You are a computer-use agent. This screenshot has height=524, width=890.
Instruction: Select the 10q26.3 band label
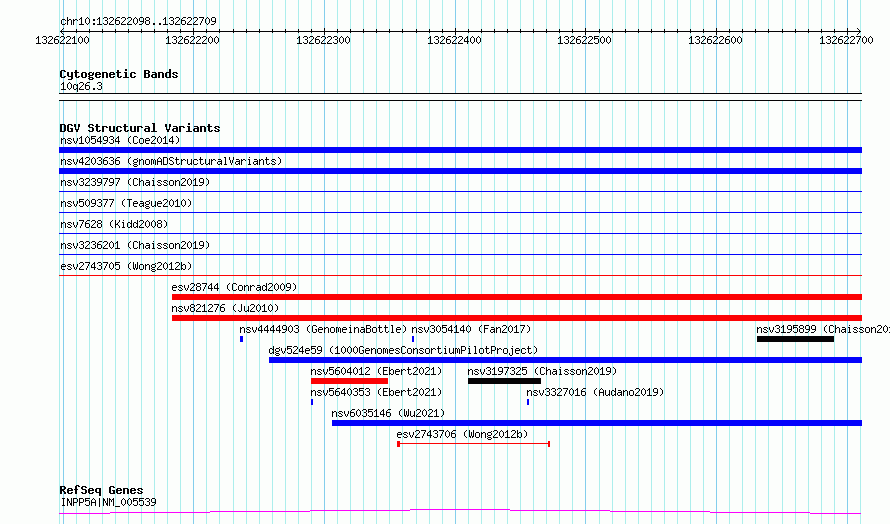[81, 86]
